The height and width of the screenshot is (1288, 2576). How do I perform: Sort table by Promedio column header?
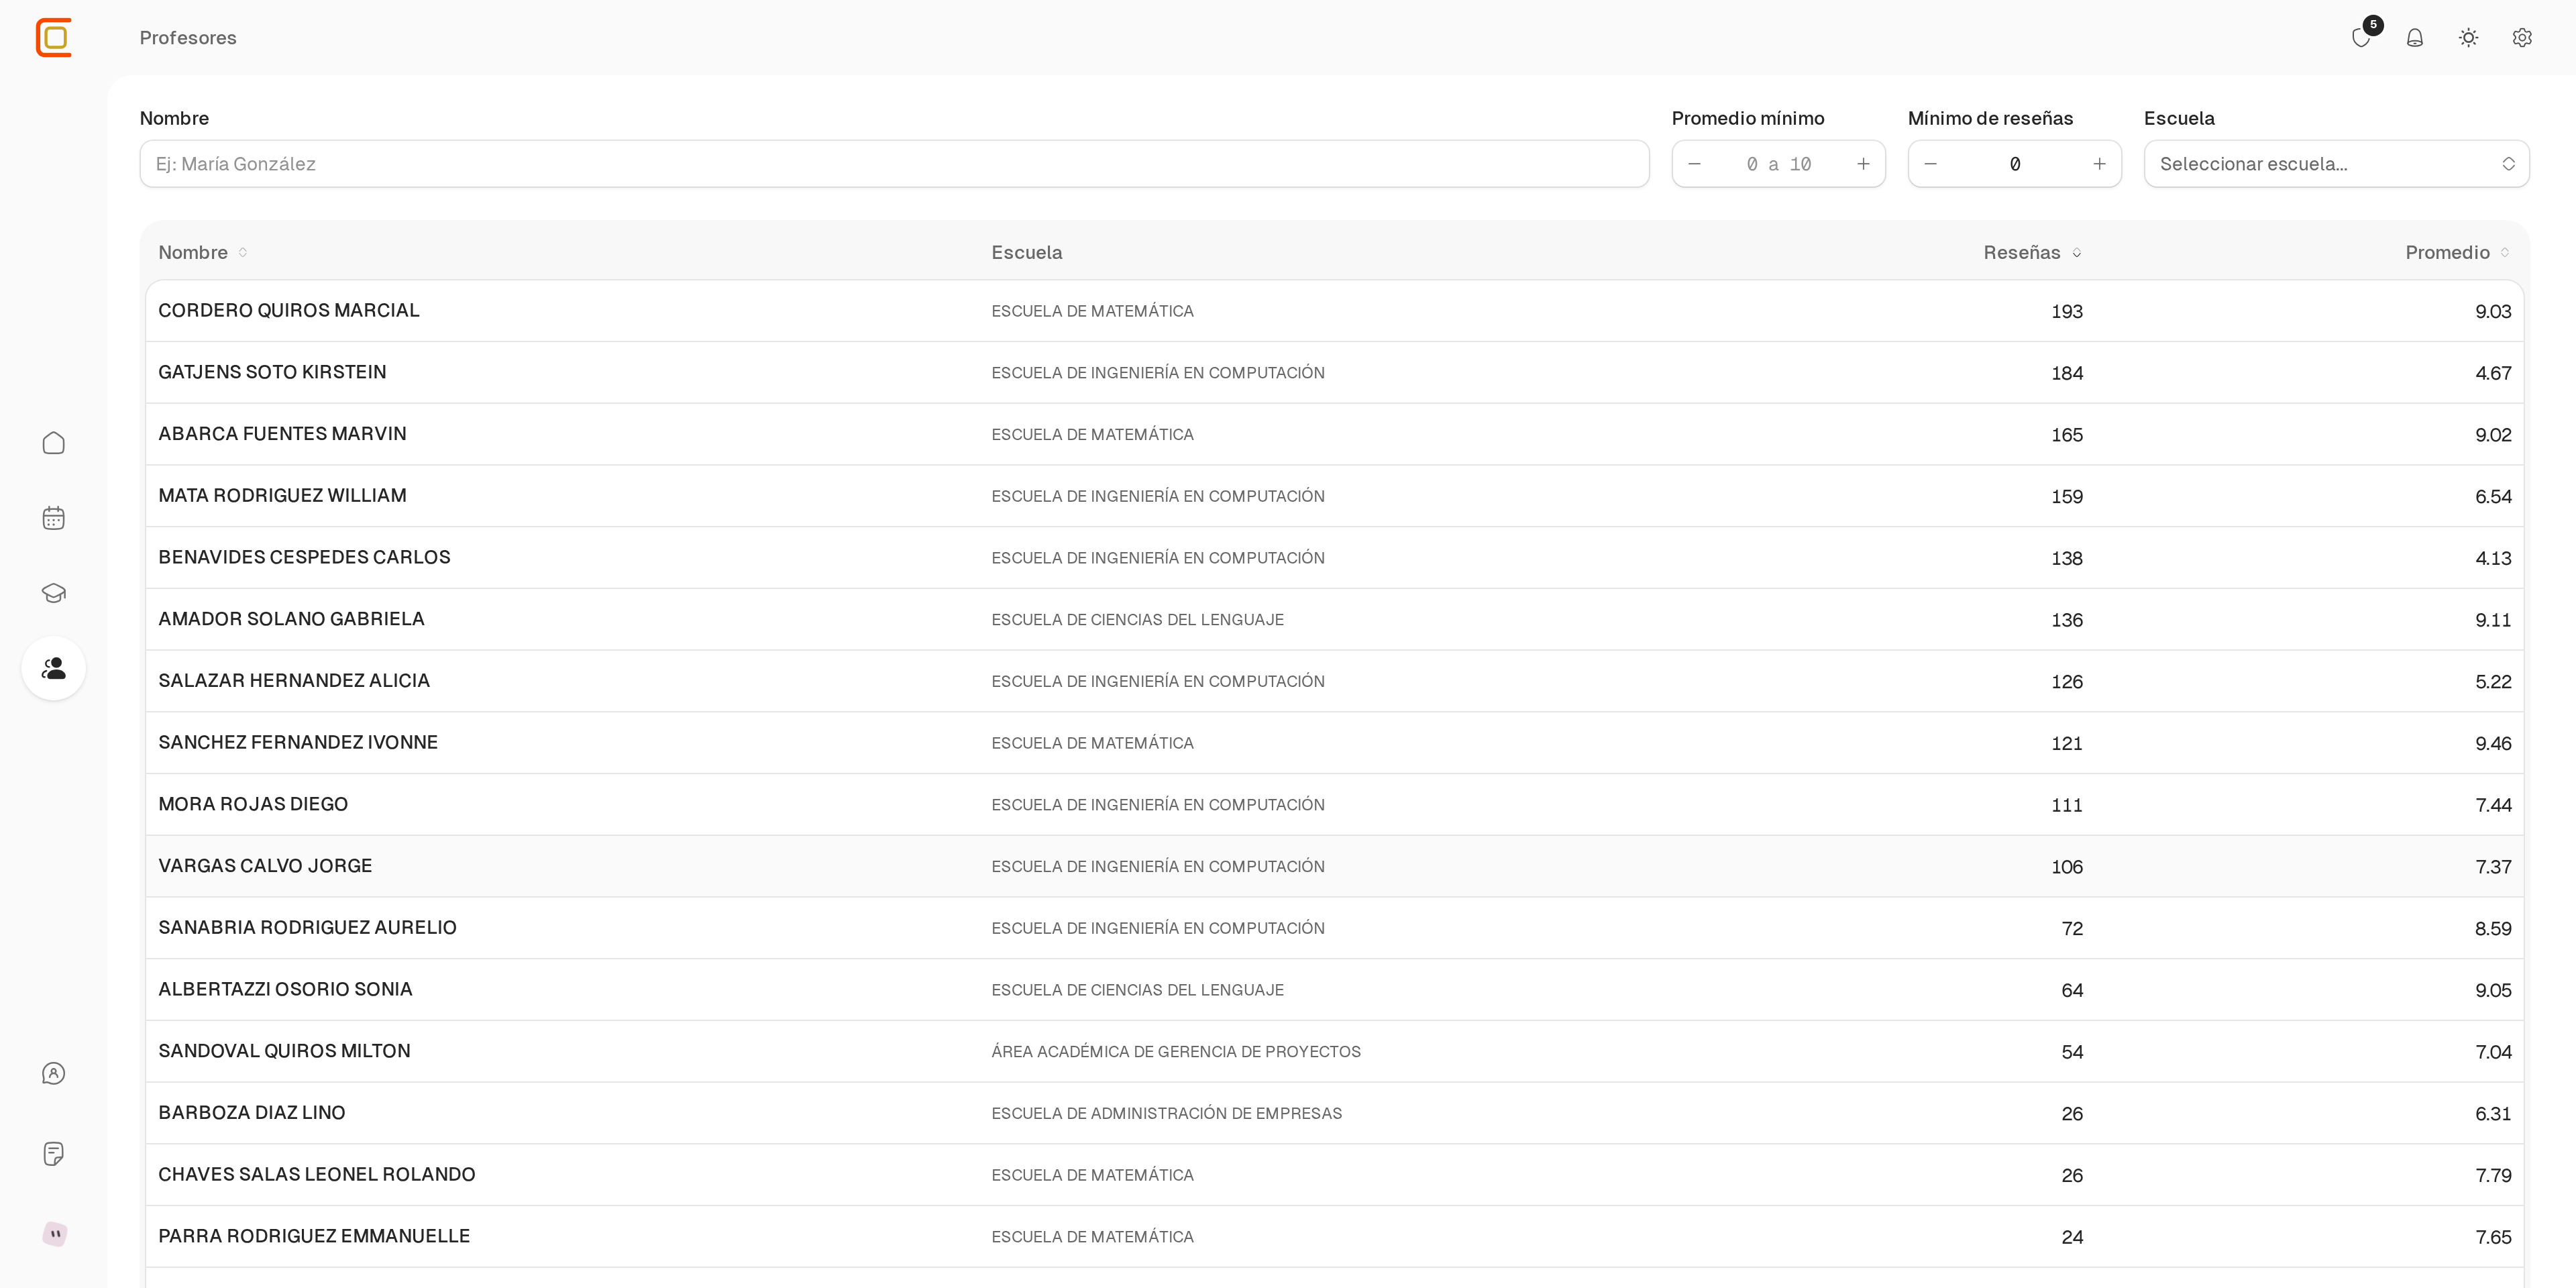(x=2457, y=253)
